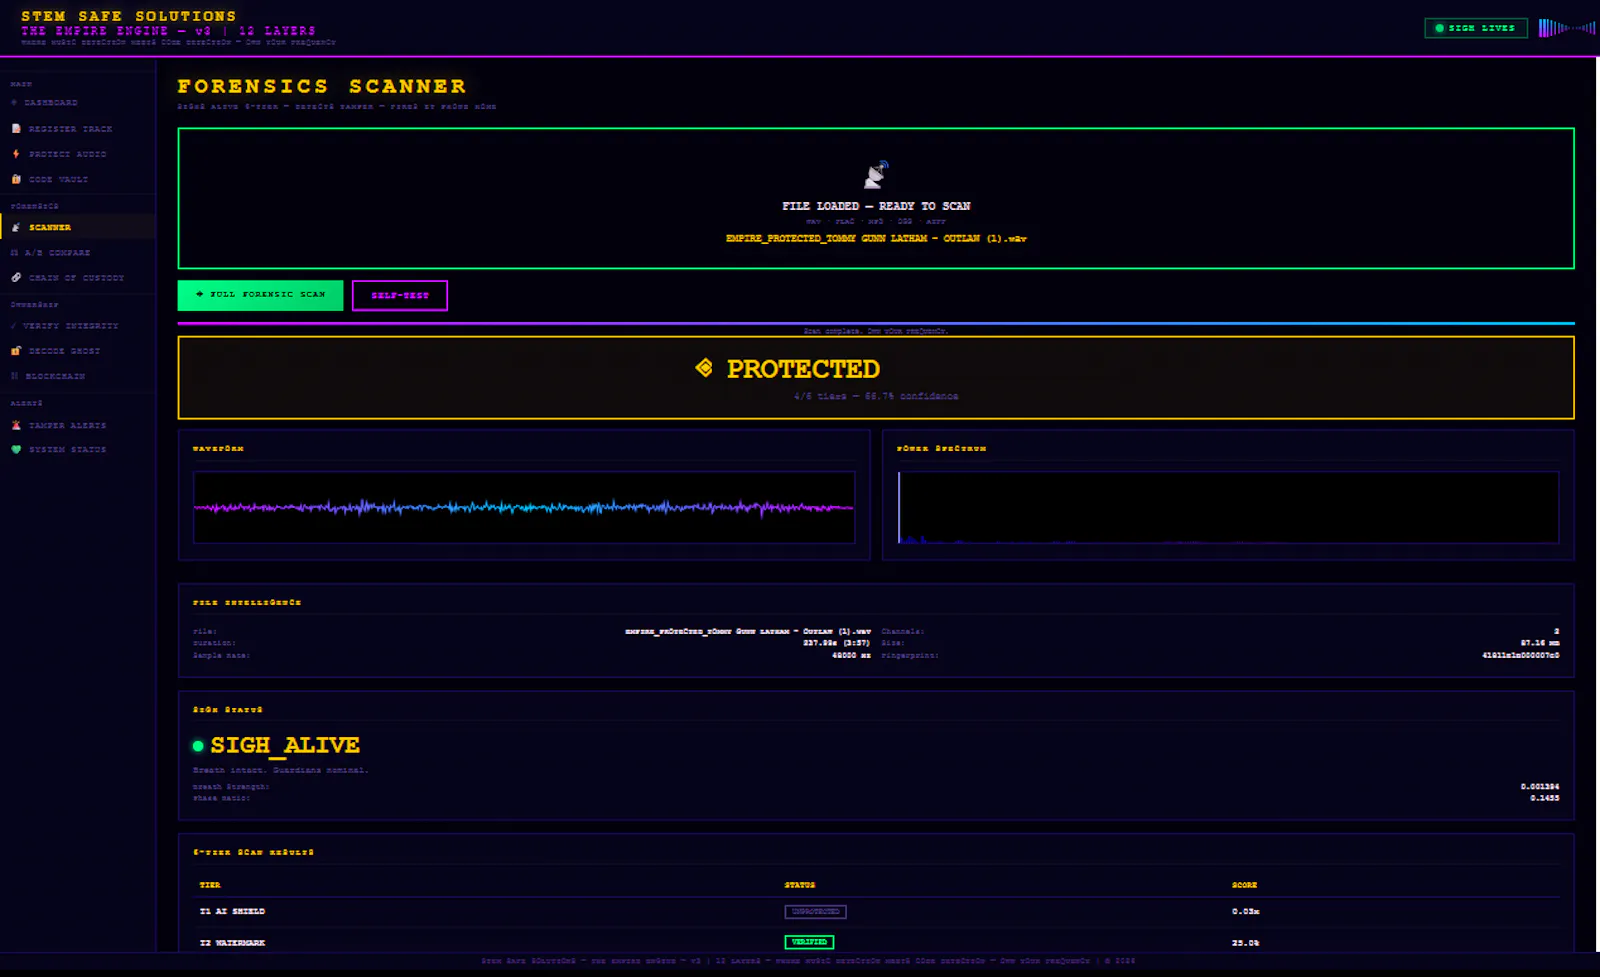1600x977 pixels.
Task: Click the diamond icon beside PROTECTED
Action: point(704,368)
